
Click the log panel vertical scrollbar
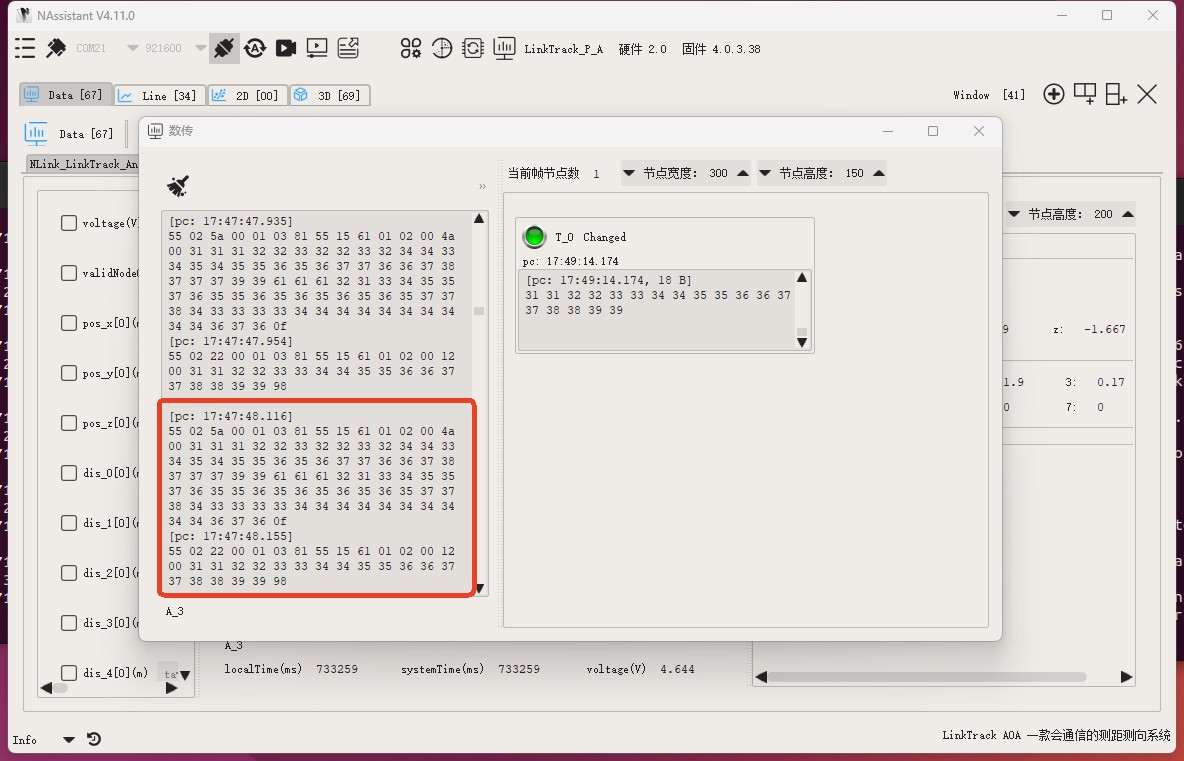pos(479,400)
